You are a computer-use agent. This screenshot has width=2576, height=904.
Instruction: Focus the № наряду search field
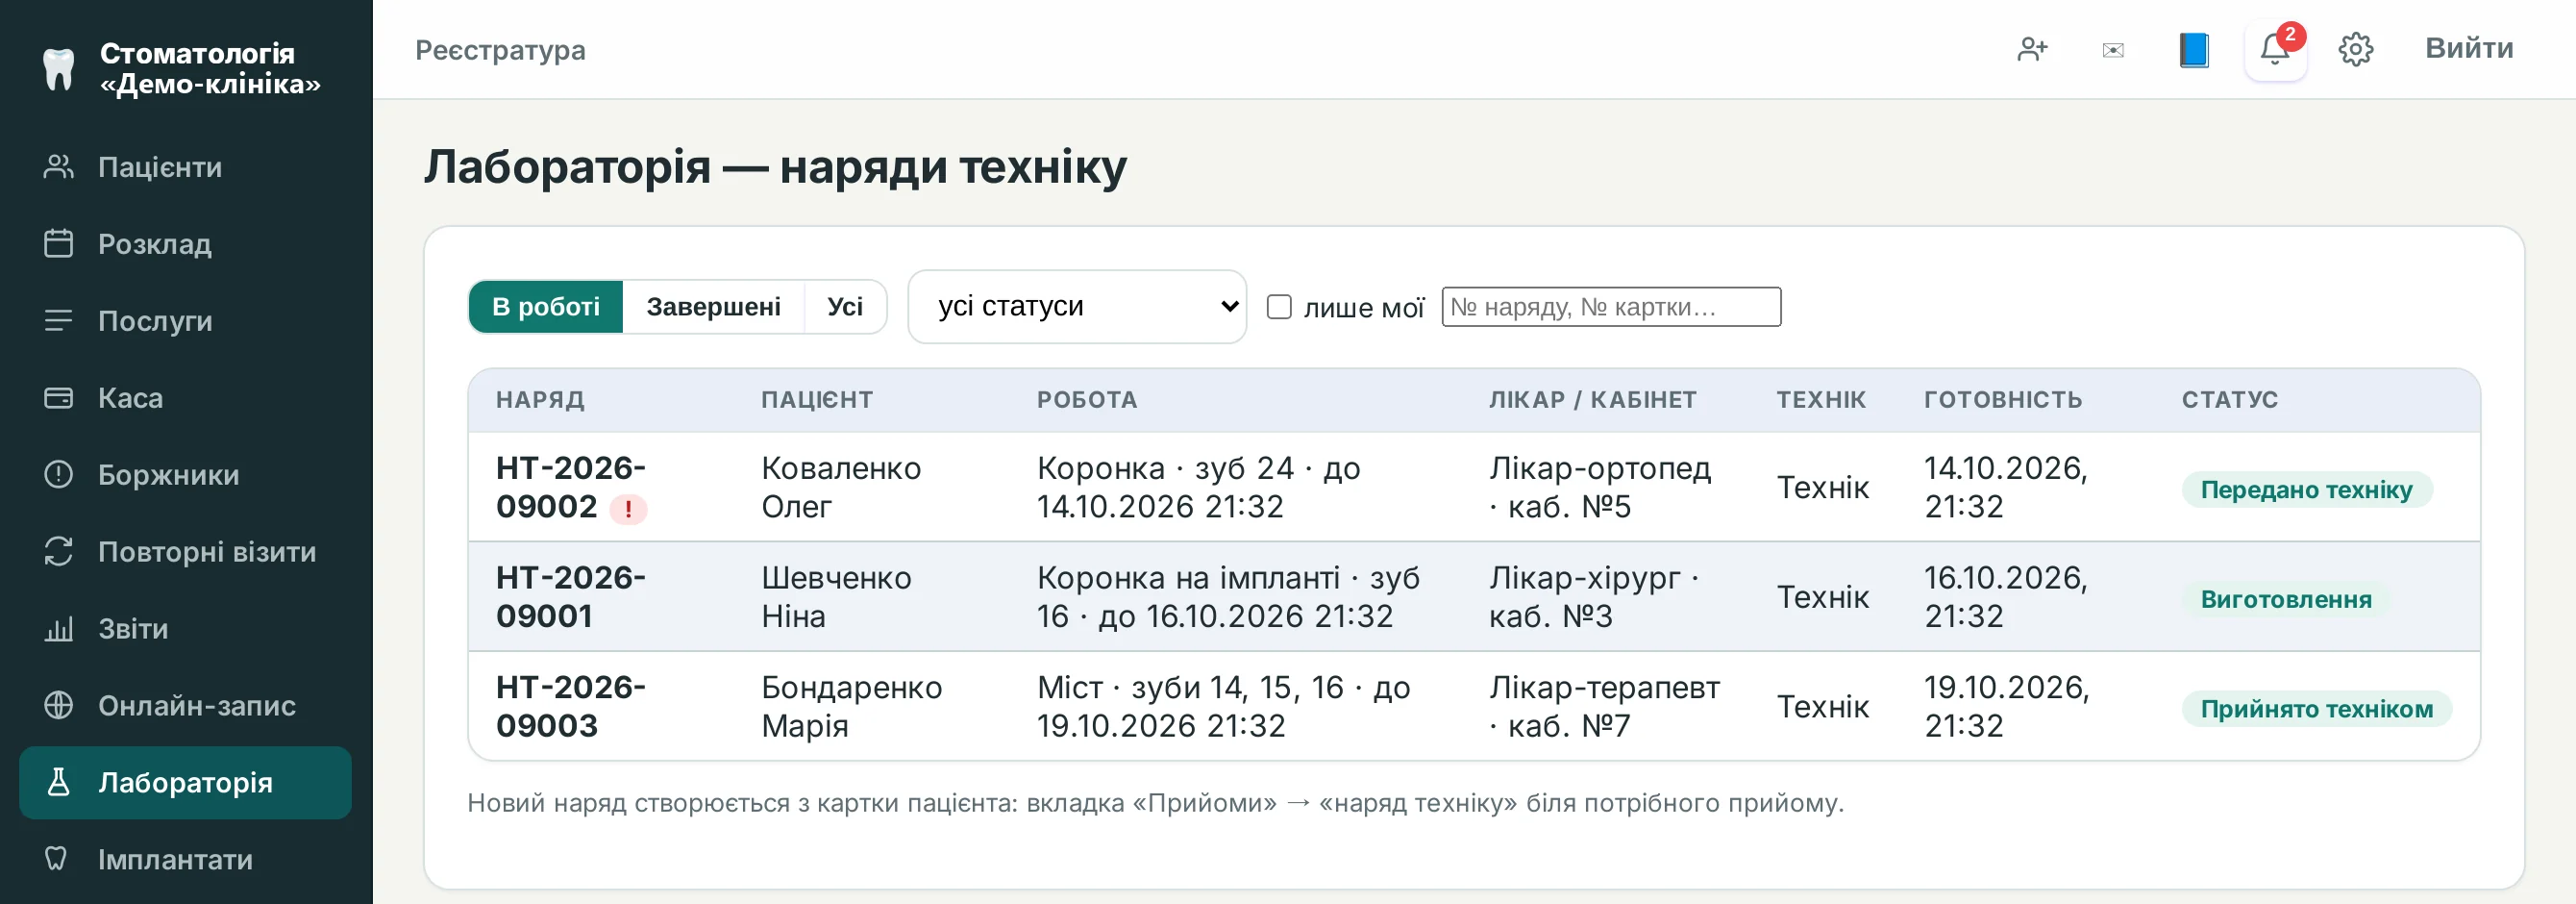pos(1611,307)
